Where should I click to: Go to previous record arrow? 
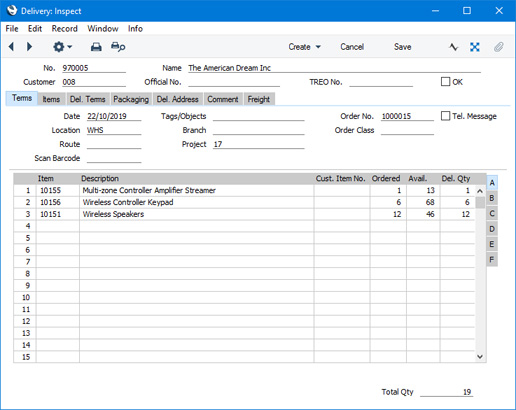(x=11, y=47)
